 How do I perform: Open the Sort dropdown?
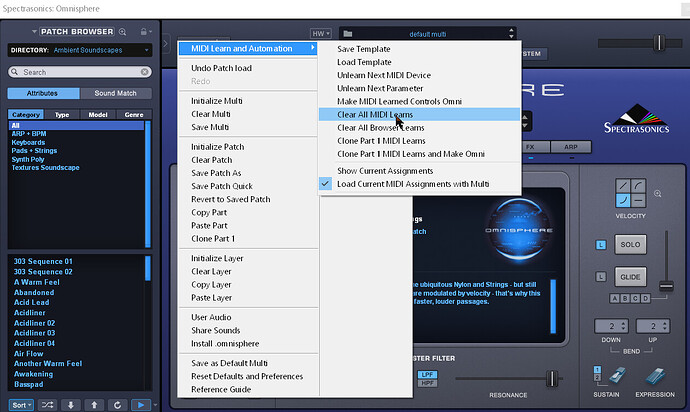point(21,405)
